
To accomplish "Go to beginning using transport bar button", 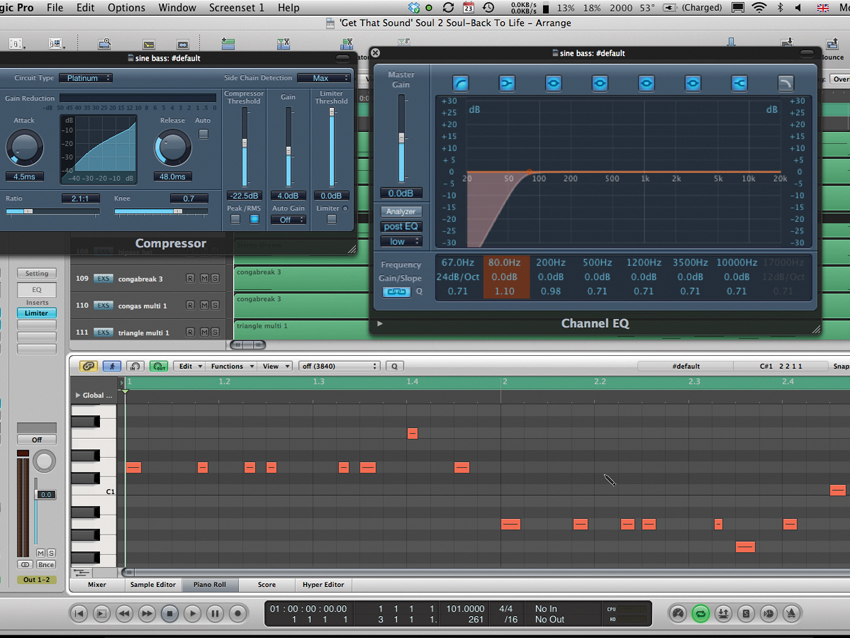I will [x=79, y=614].
